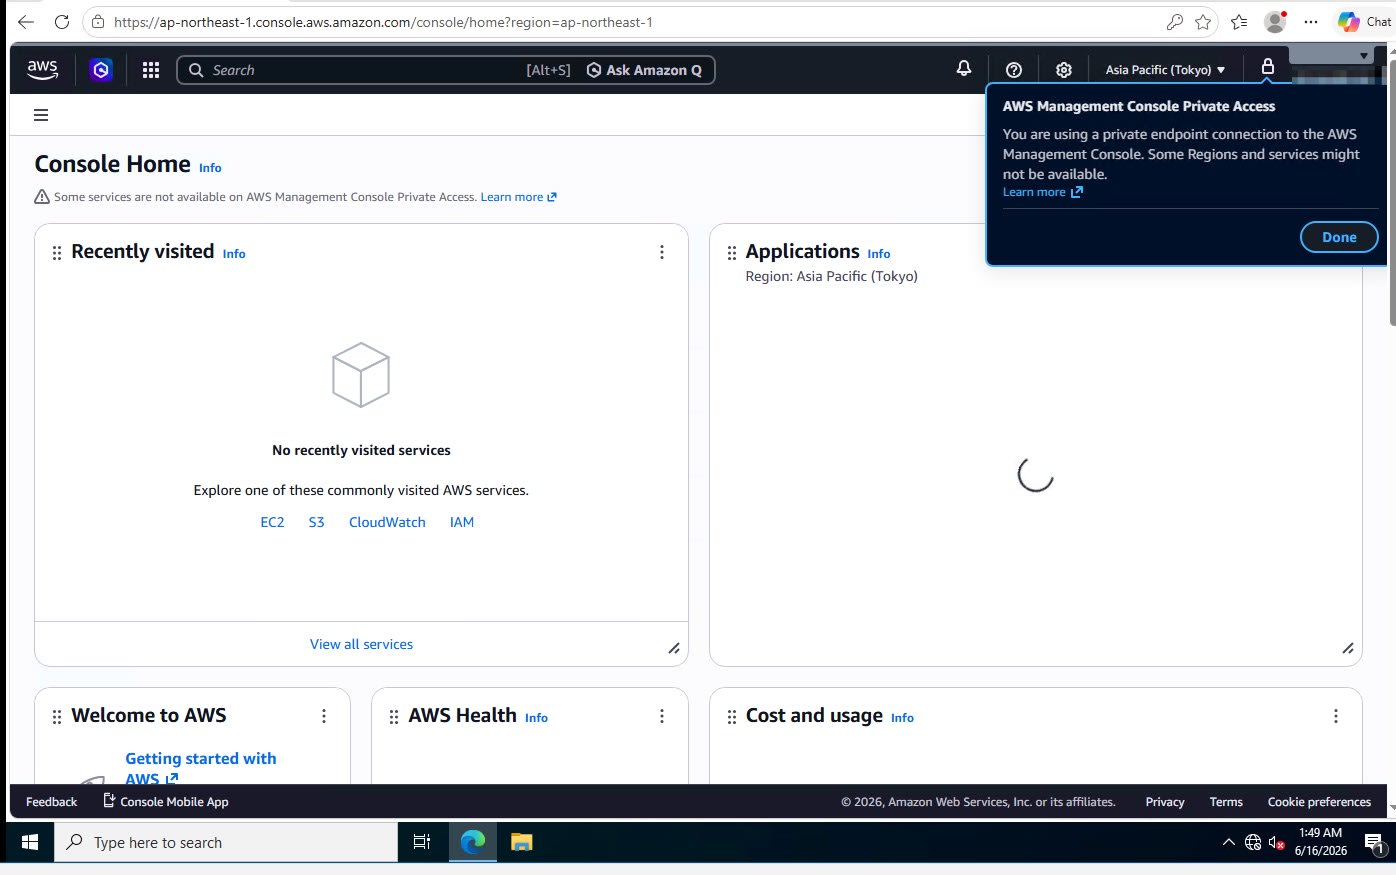1396x875 pixels.
Task: Grab the Welcome to AWS drag handle
Action: 57,717
